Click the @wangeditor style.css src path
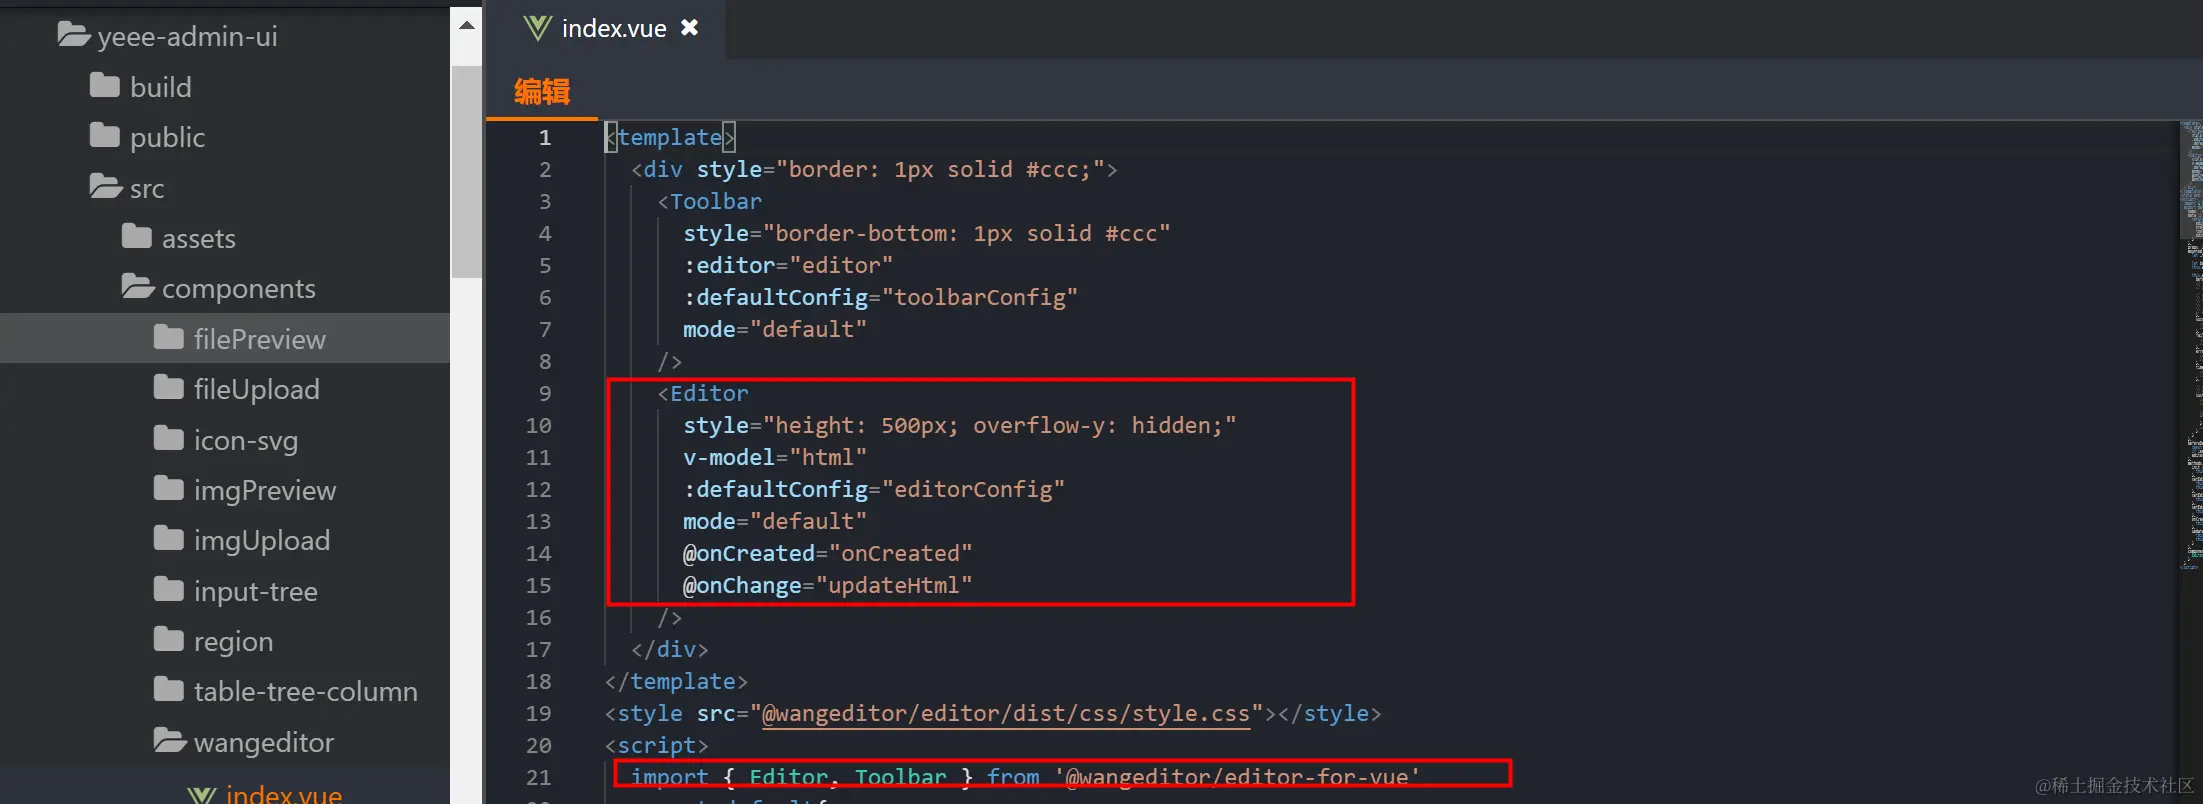The image size is (2203, 804). coord(1006,713)
